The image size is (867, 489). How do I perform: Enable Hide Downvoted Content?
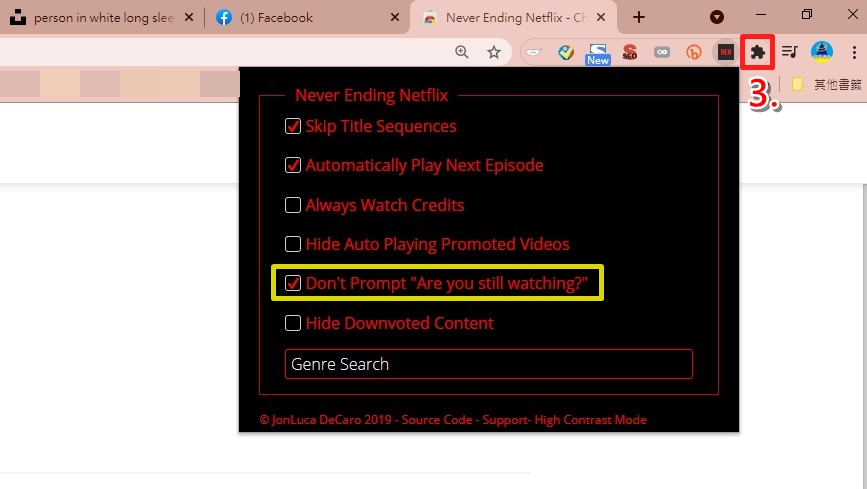(x=293, y=323)
